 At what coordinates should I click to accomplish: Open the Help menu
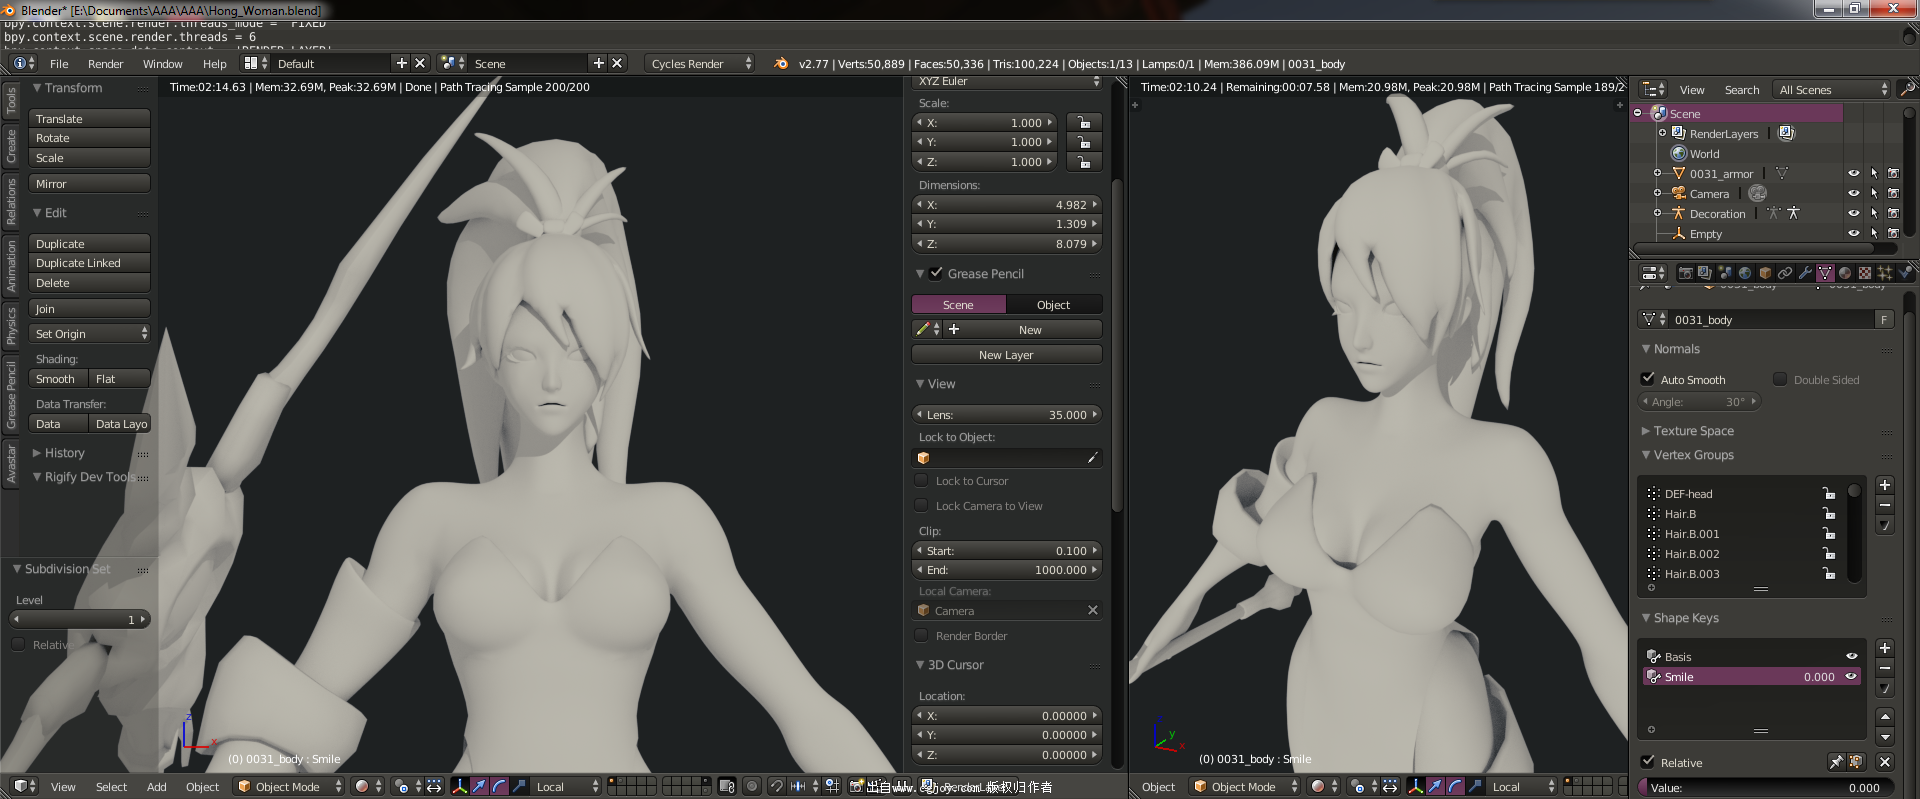[x=214, y=64]
